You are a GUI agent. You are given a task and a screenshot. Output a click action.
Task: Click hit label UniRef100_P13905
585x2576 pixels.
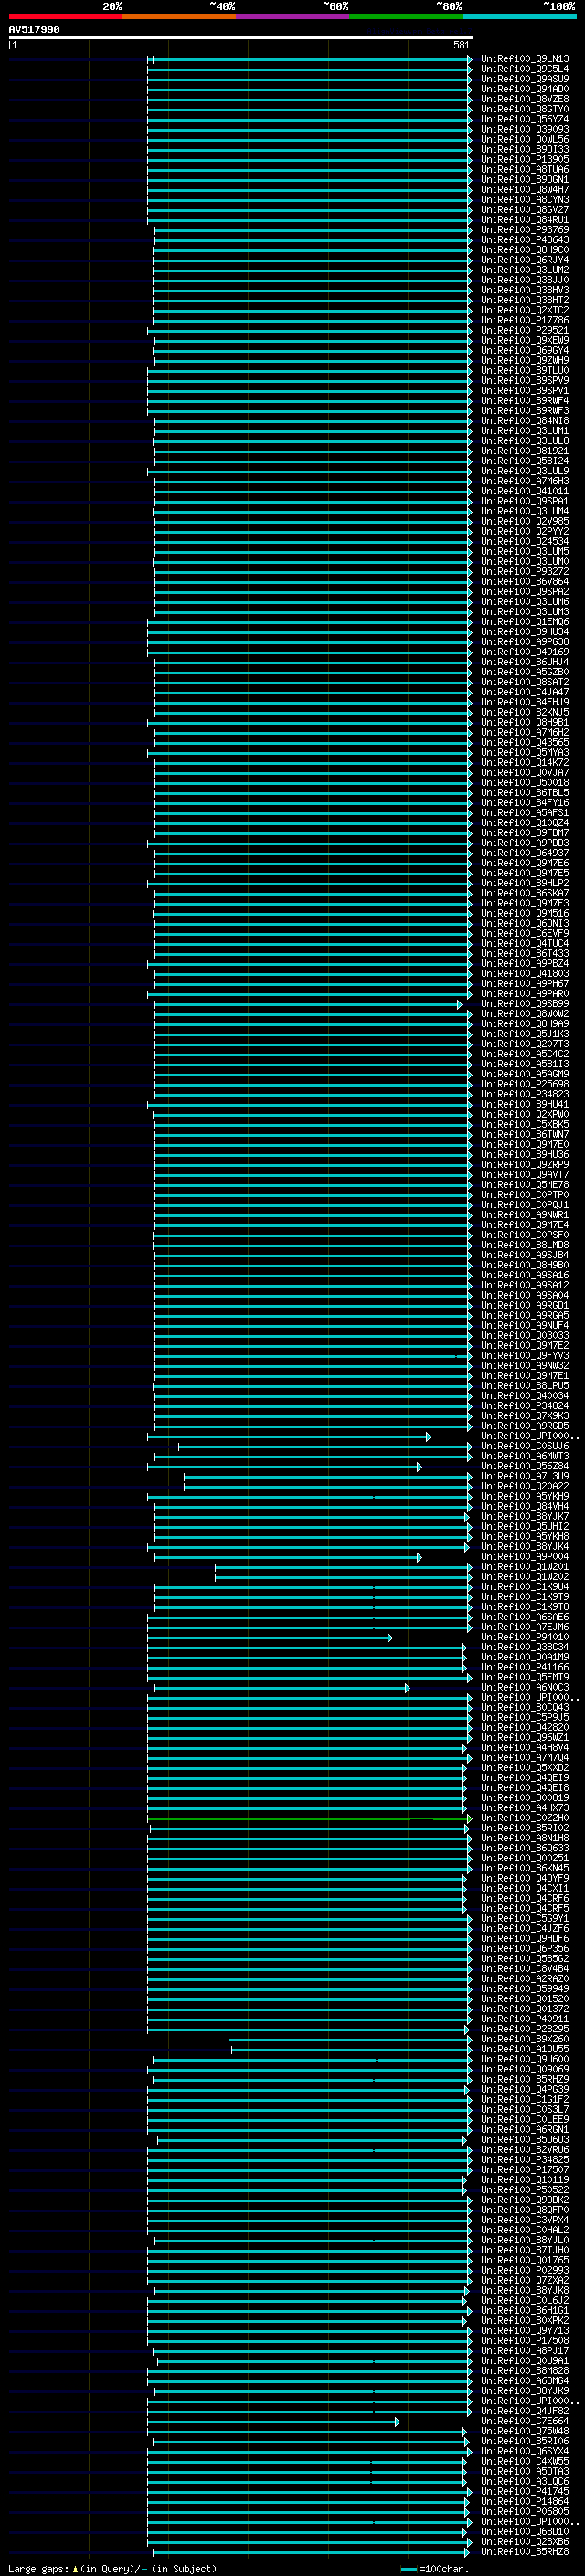click(x=525, y=160)
